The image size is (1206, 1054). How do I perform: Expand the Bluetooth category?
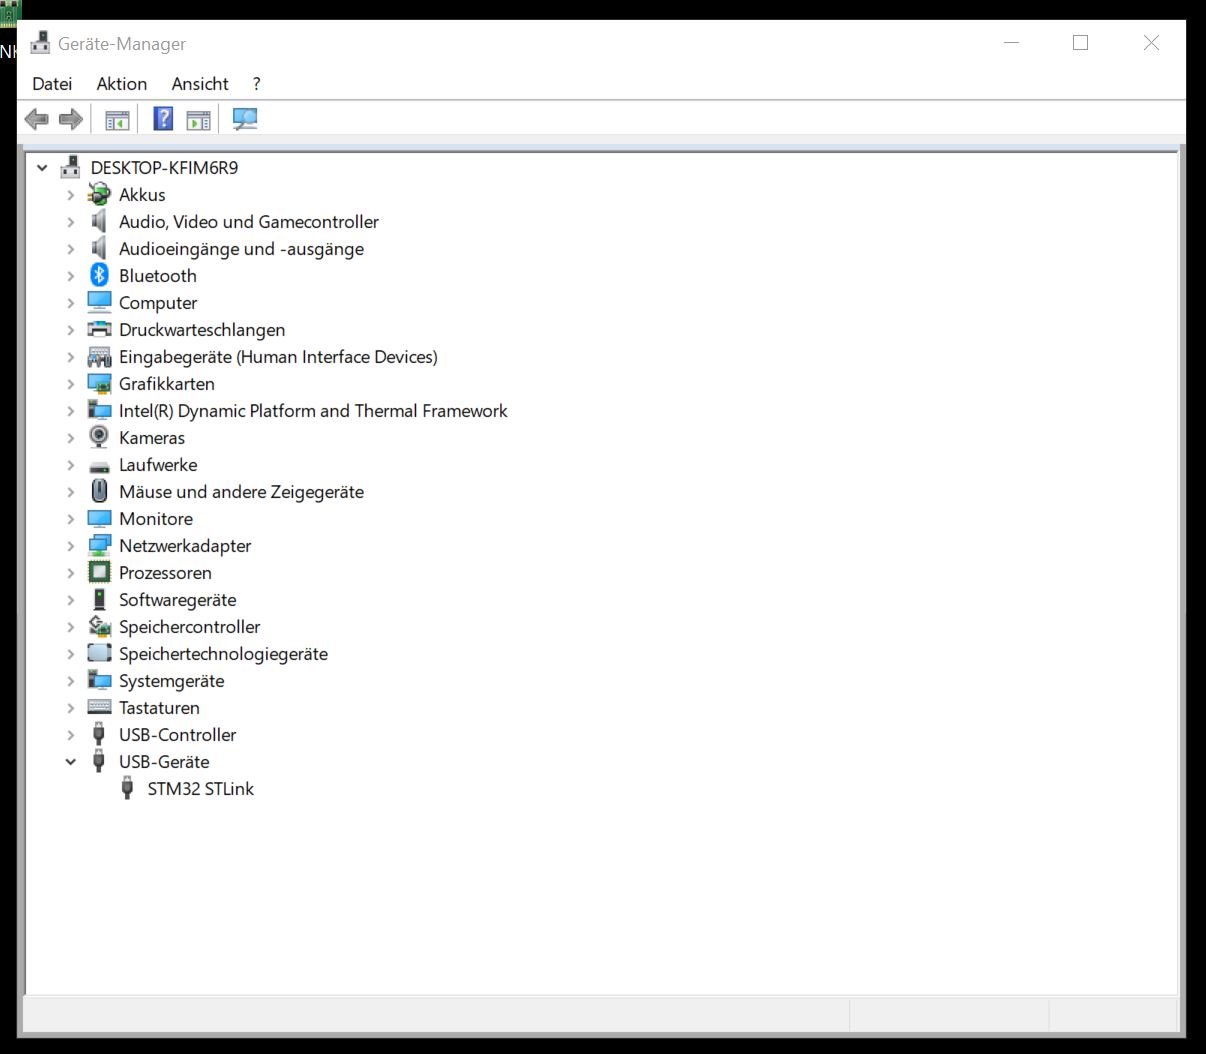[70, 276]
